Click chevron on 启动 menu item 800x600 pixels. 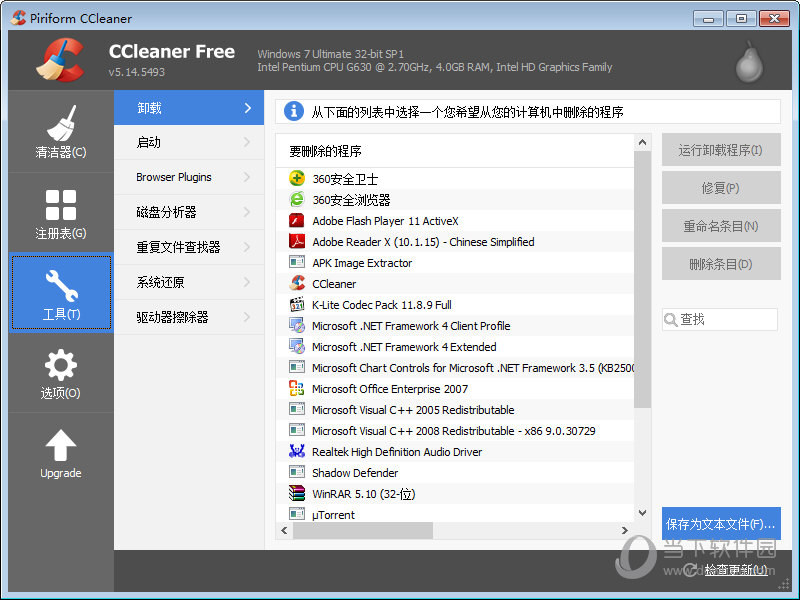[x=247, y=142]
